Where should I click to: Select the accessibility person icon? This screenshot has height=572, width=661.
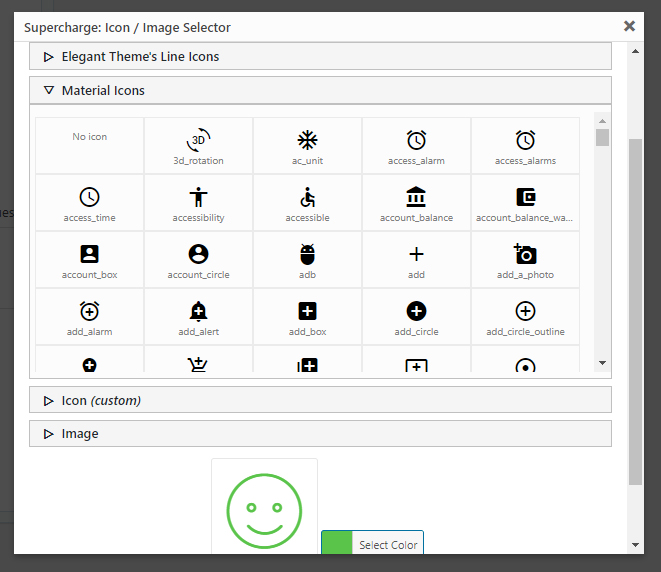point(198,202)
